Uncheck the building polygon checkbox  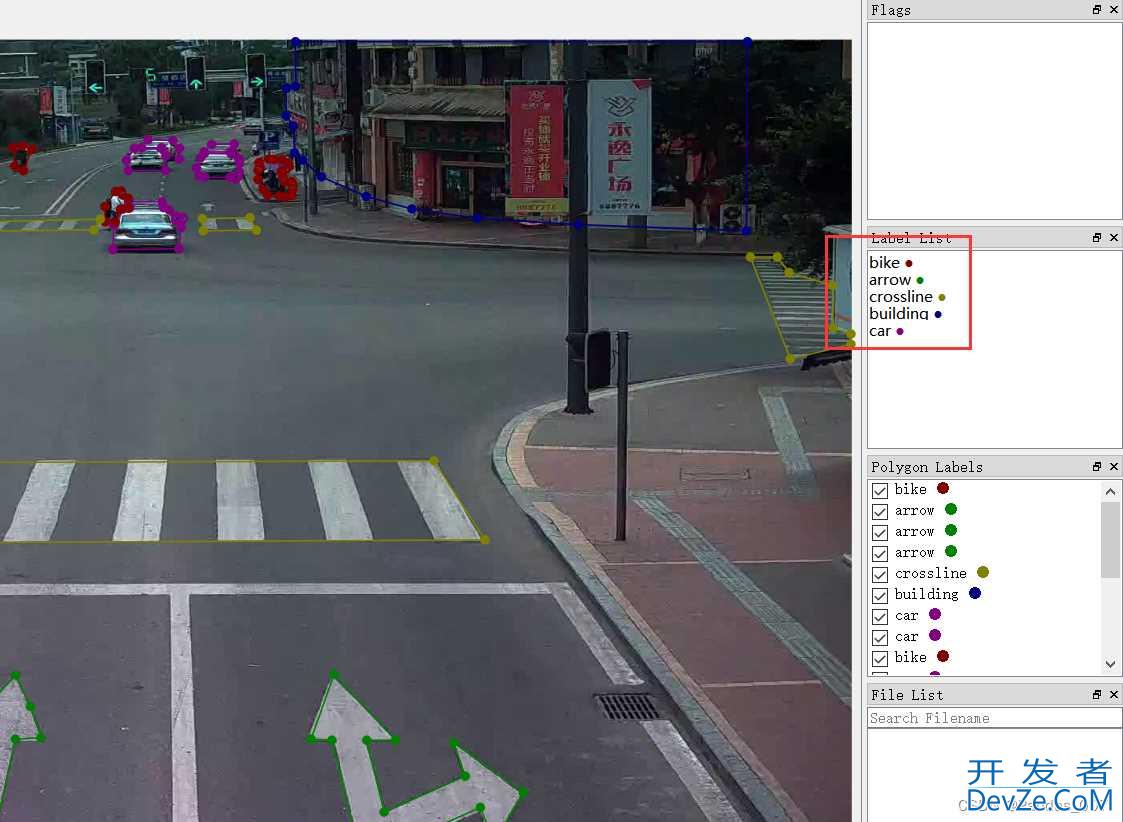879,595
